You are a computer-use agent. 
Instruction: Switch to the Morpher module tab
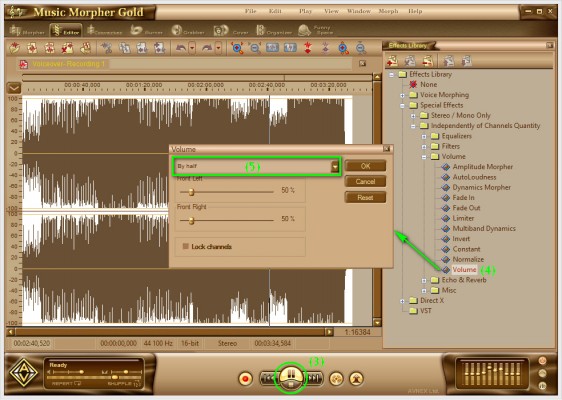click(27, 30)
